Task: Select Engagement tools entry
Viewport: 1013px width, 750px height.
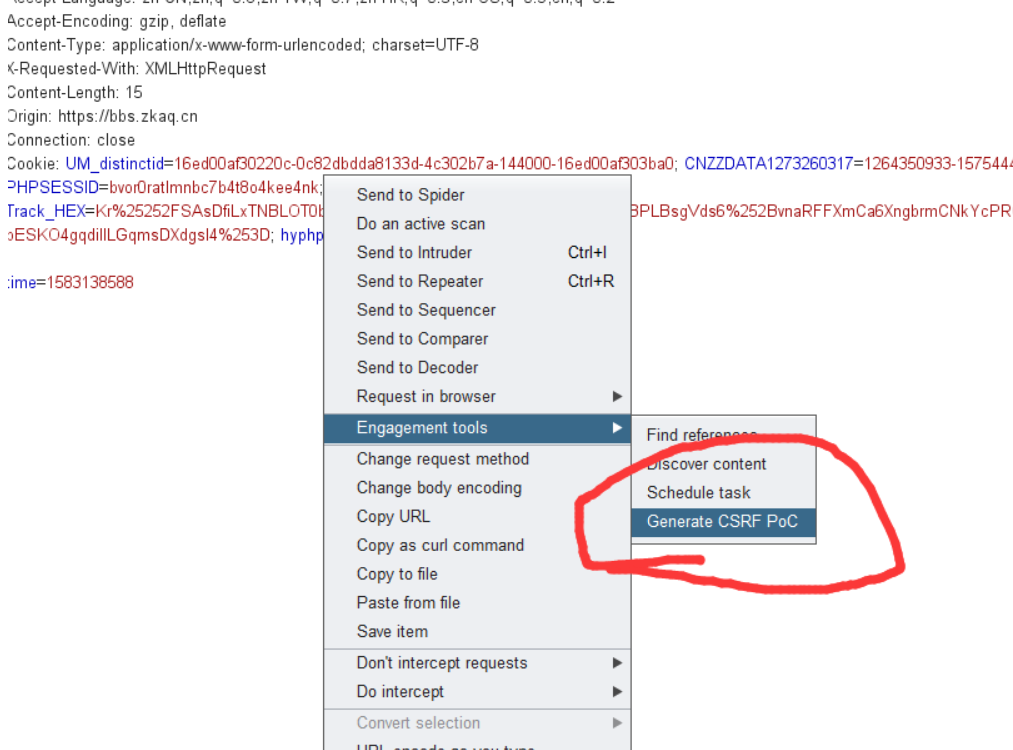Action: (477, 428)
